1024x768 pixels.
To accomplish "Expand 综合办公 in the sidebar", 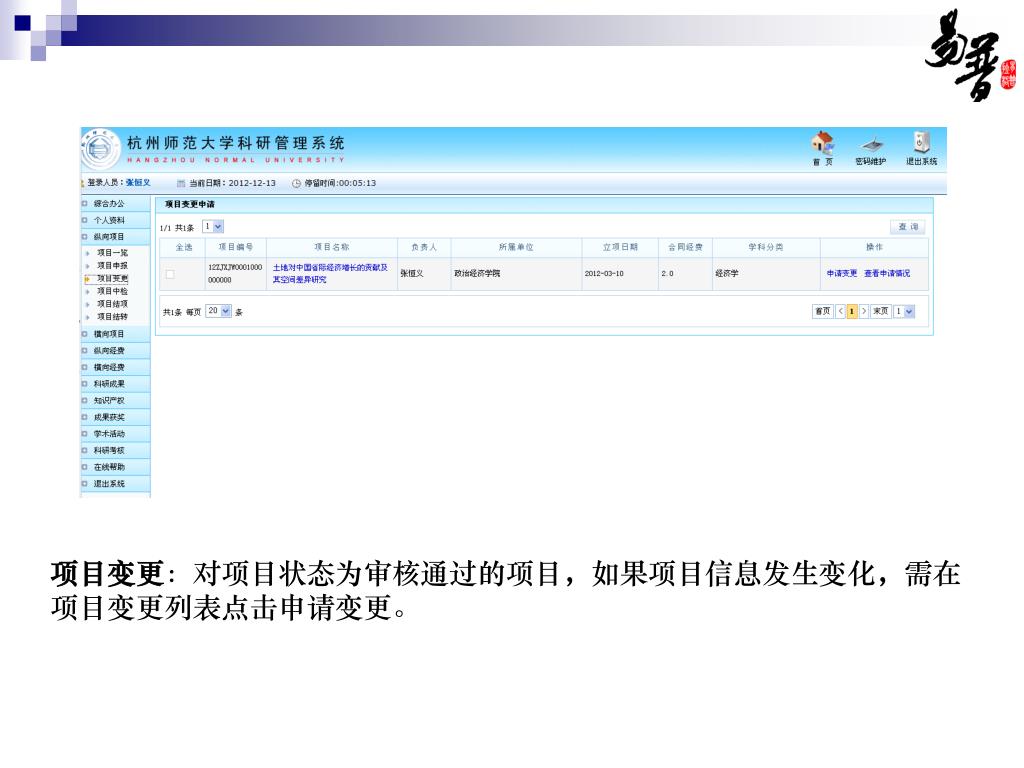I will tap(108, 204).
